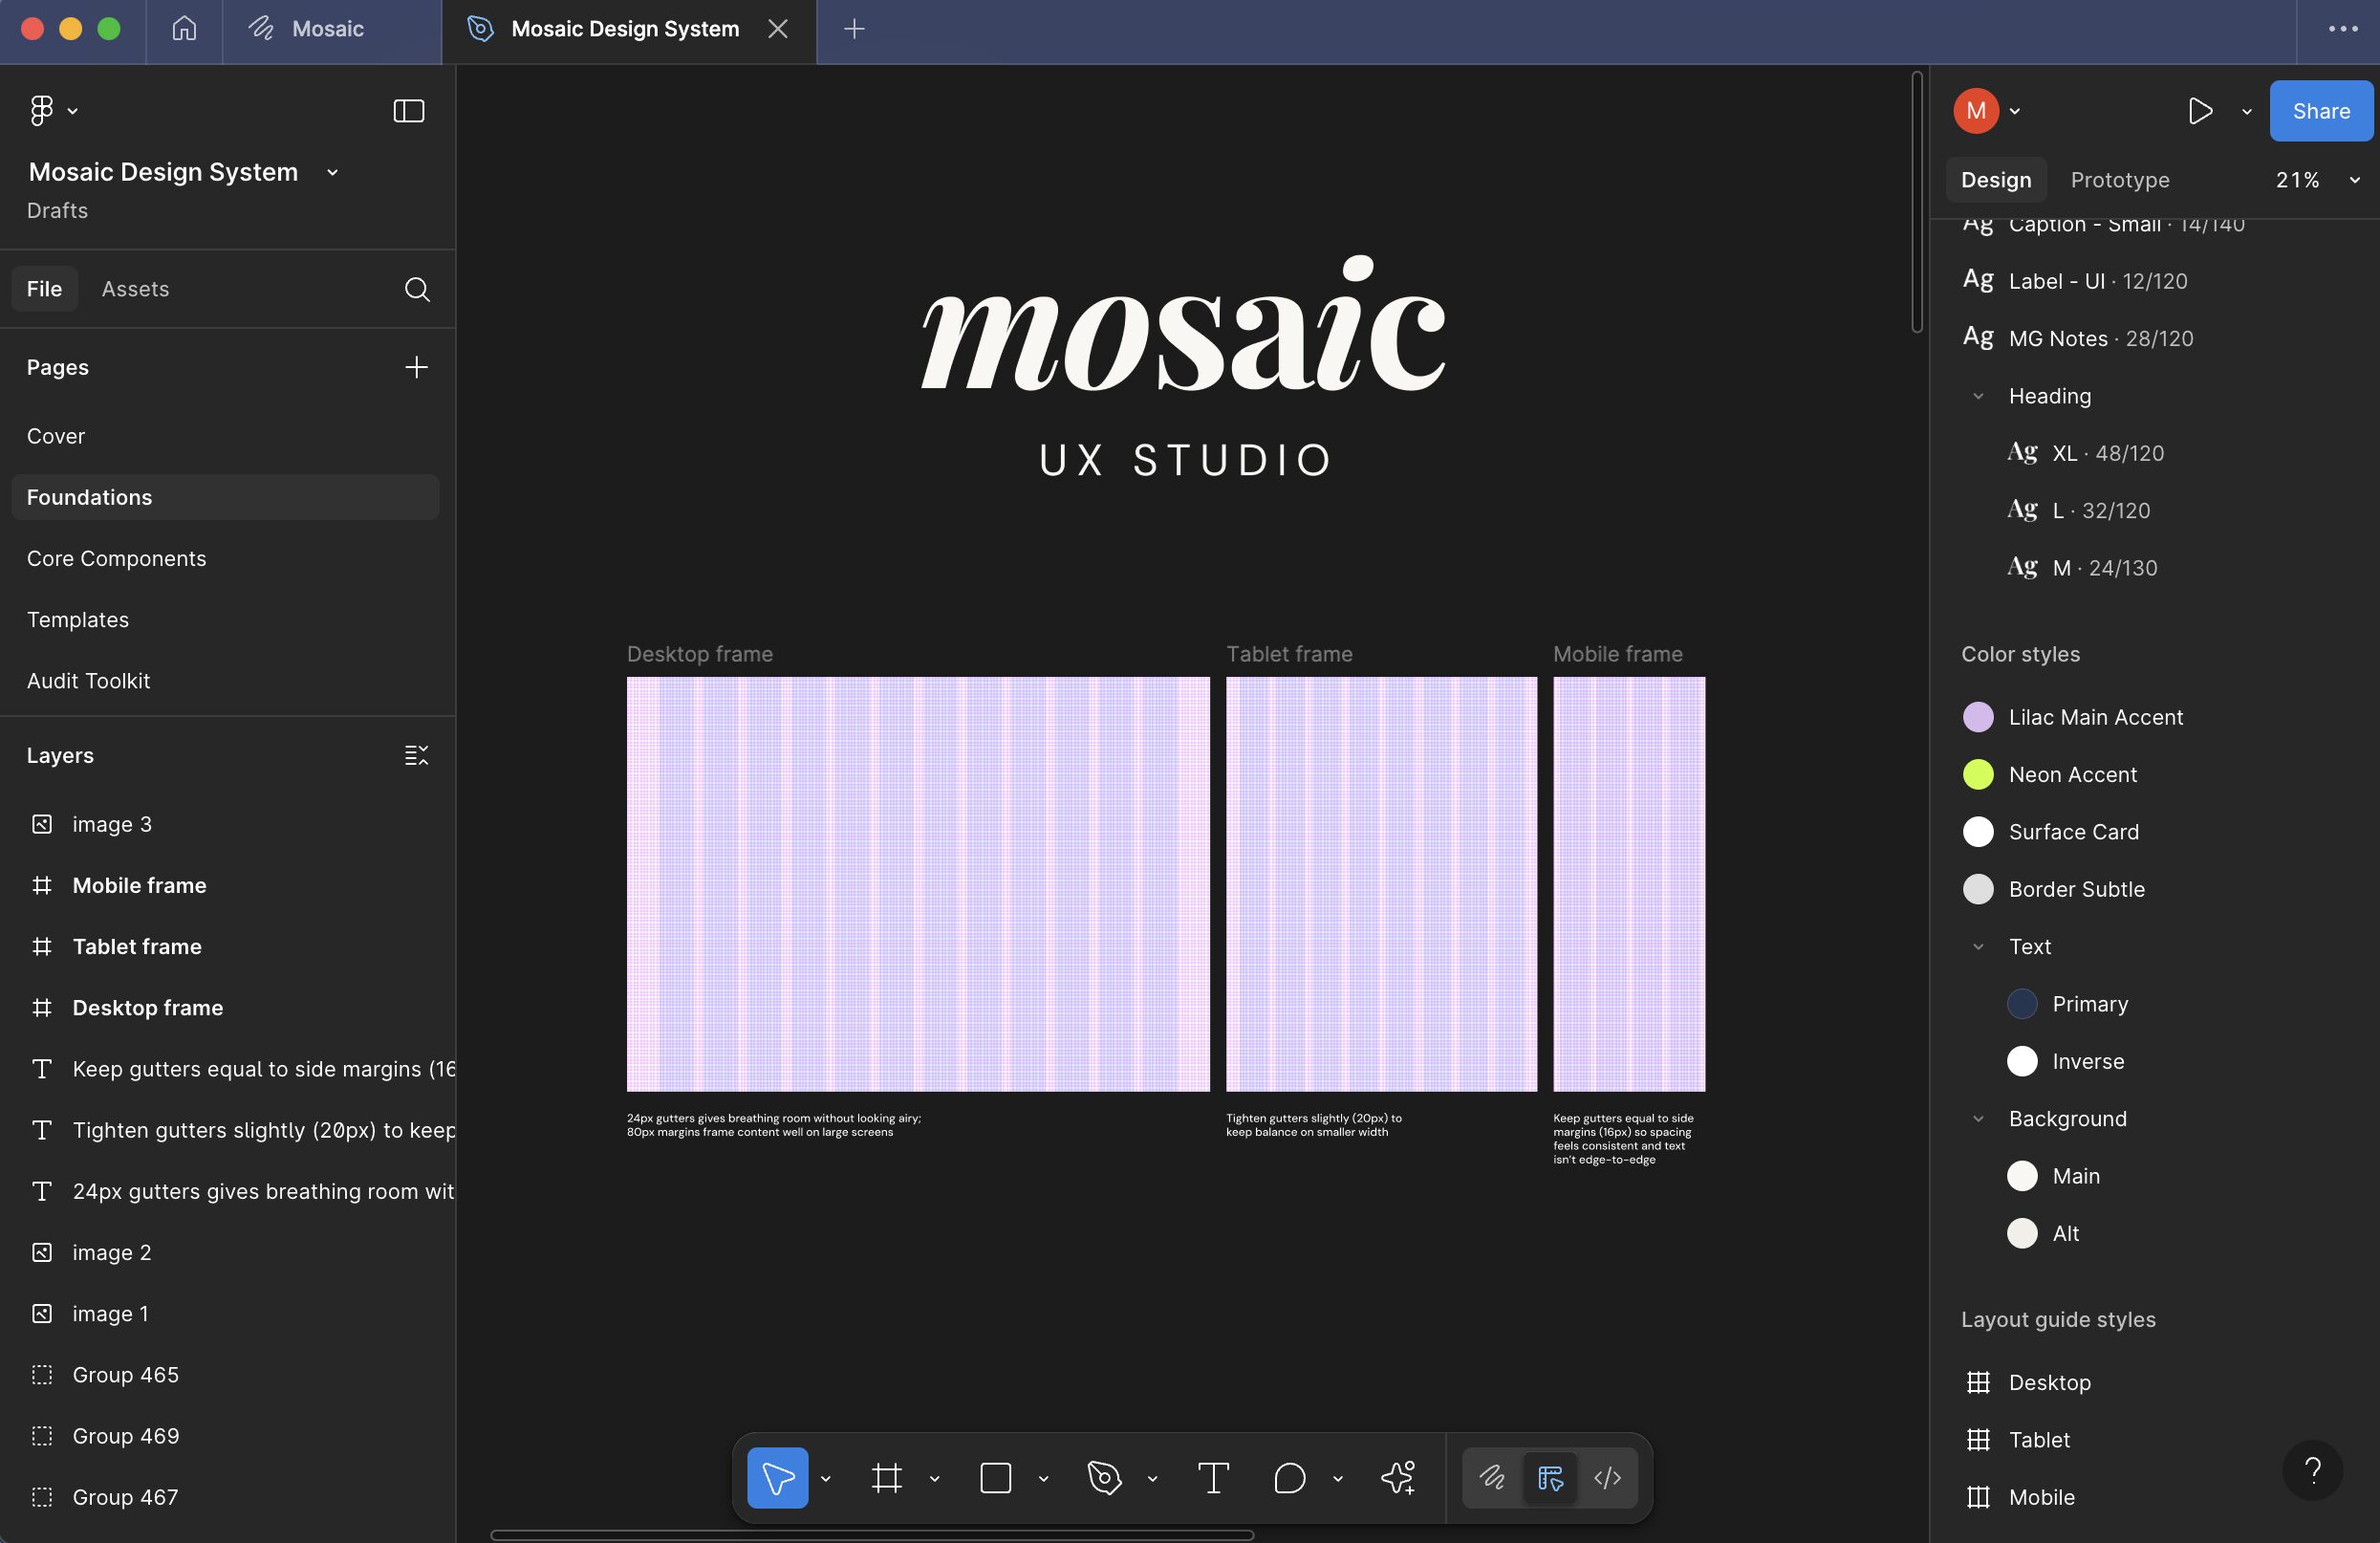
Task: Select the Text tool
Action: coord(1213,1477)
